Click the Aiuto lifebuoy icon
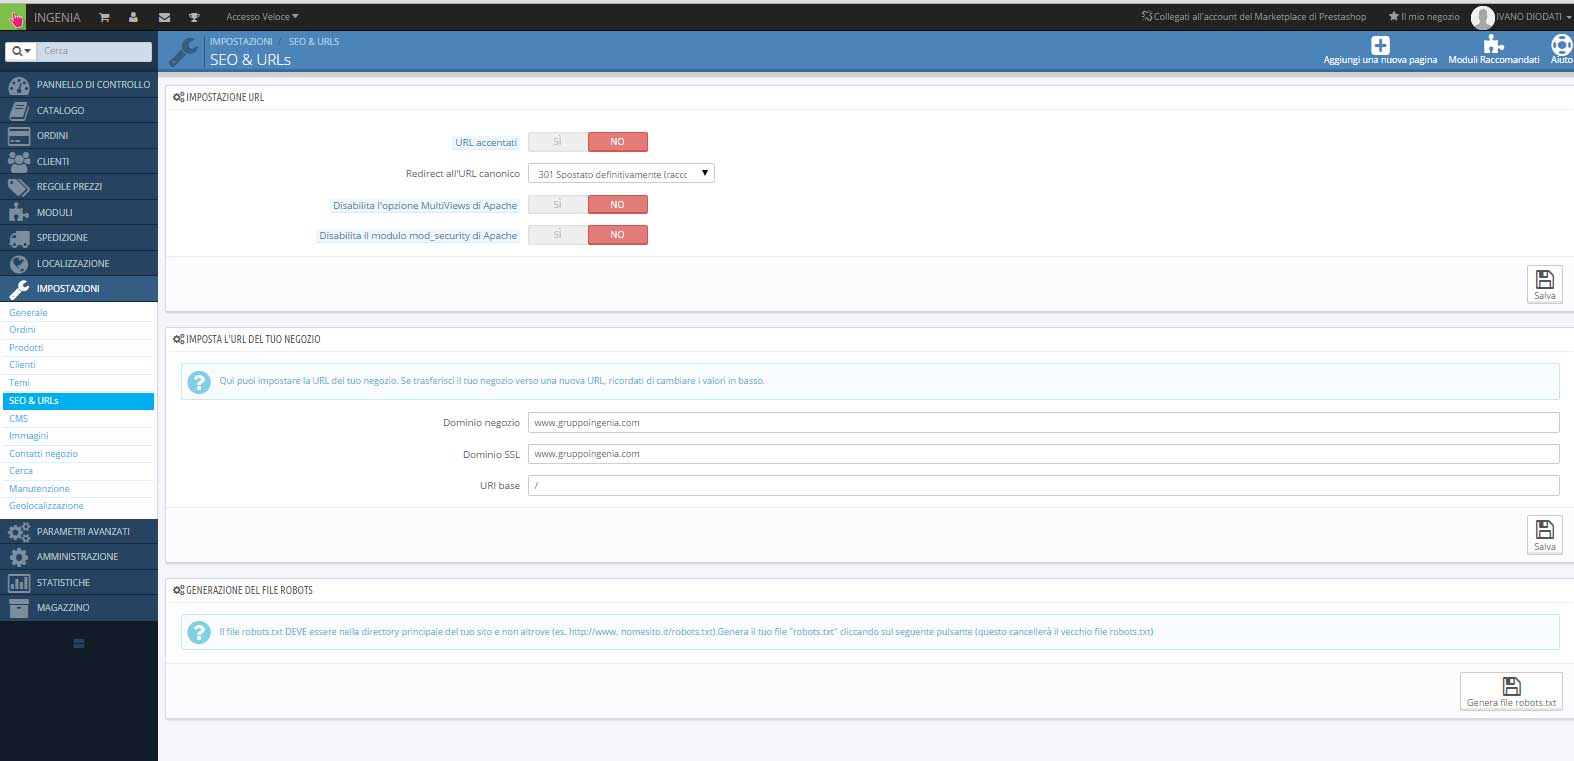The image size is (1574, 761). pyautogui.click(x=1561, y=45)
